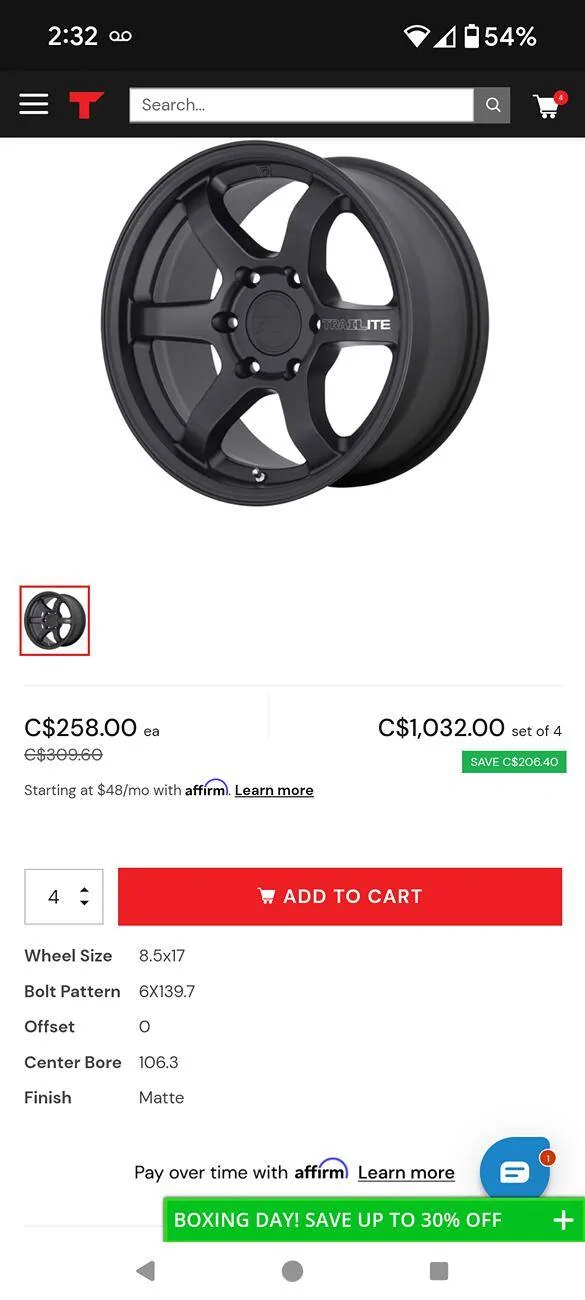Increase quantity with the up arrow

84,886
